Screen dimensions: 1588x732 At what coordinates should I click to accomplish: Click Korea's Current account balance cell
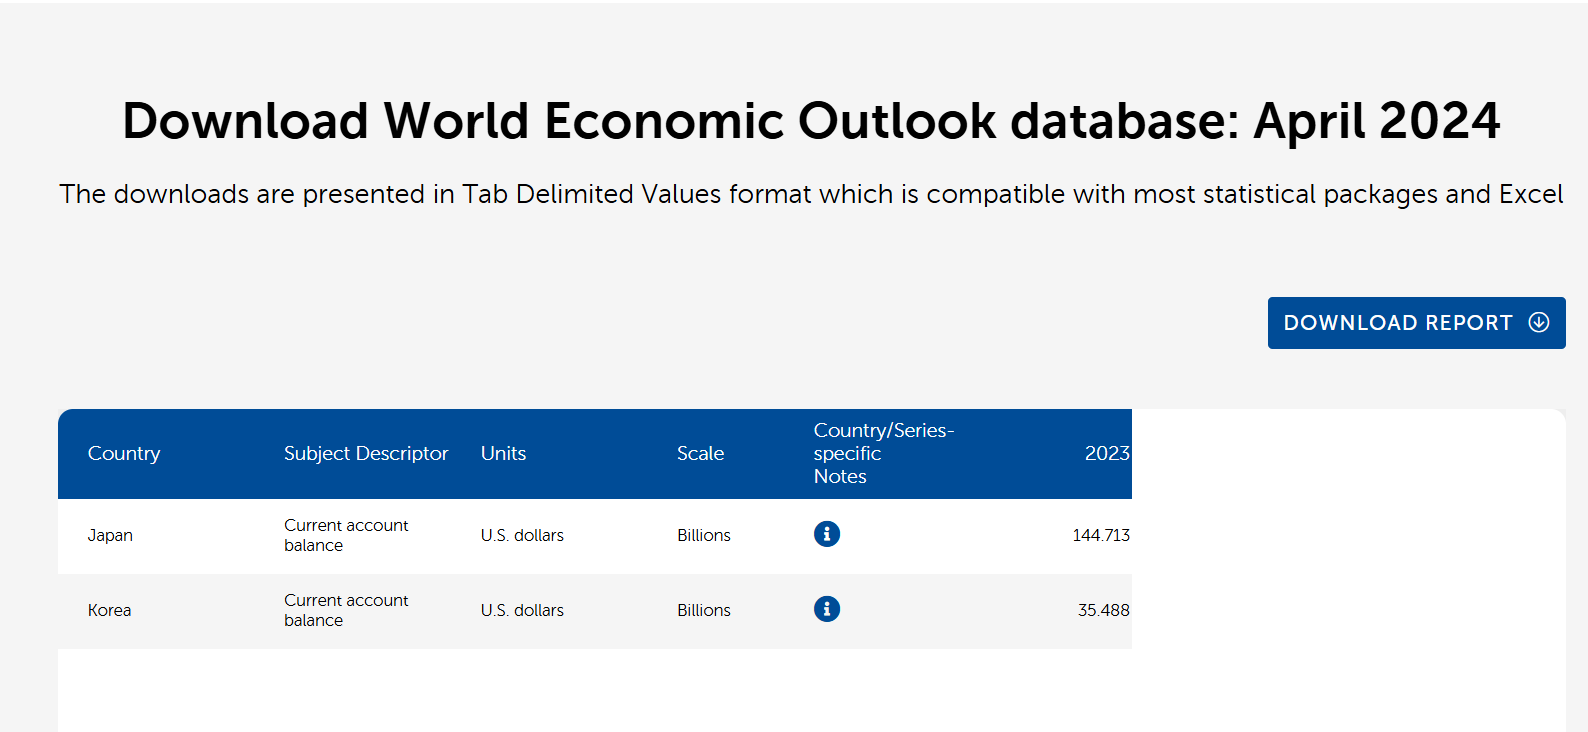point(346,610)
